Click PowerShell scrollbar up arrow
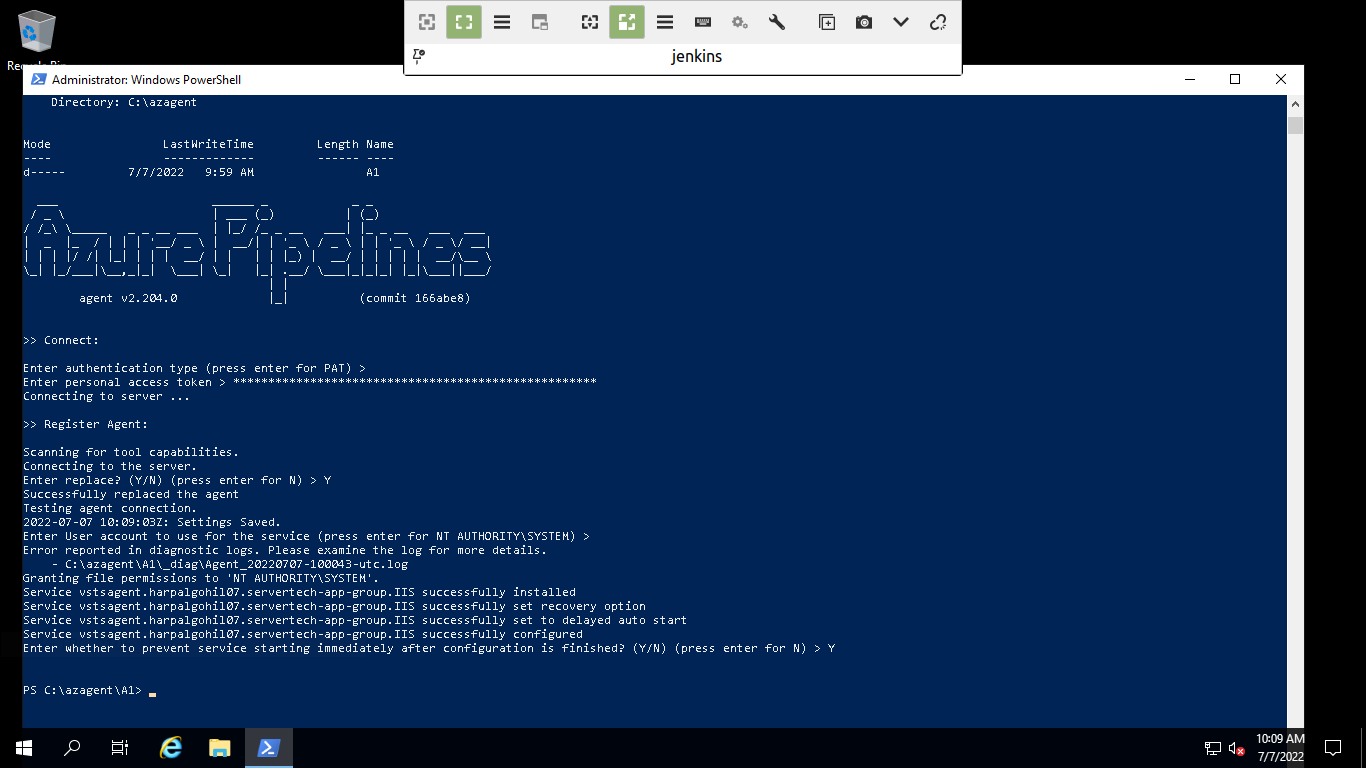 click(x=1295, y=104)
